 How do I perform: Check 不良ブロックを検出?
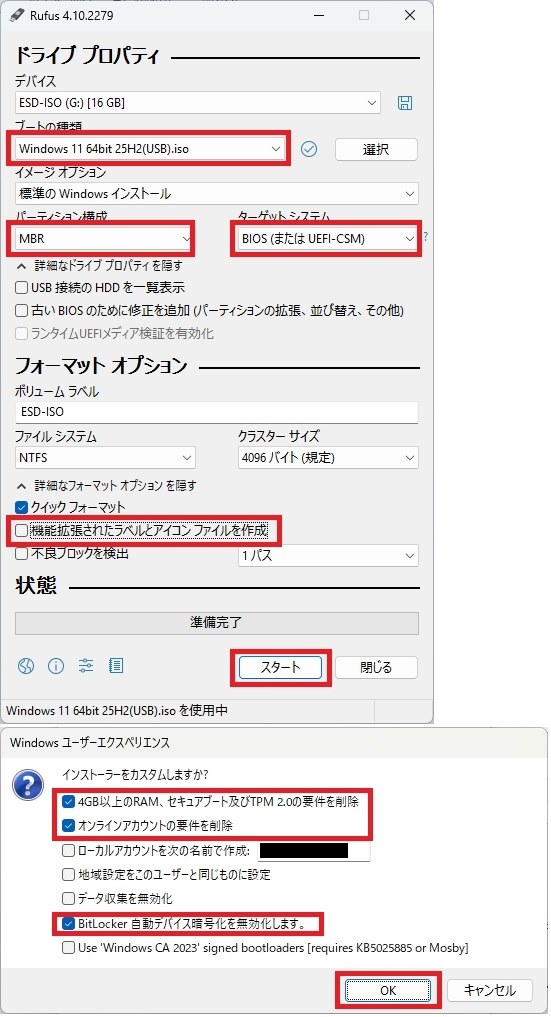coord(72,554)
